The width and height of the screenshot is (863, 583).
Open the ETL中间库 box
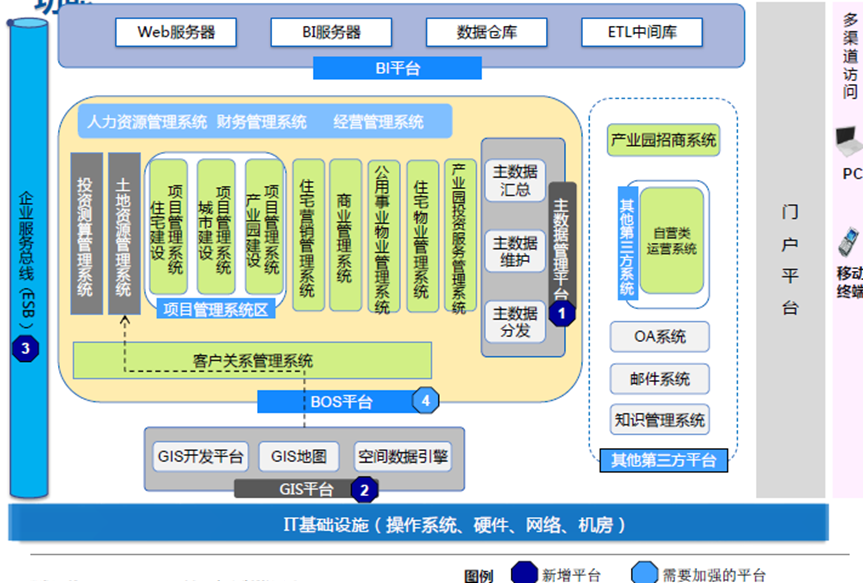point(640,32)
